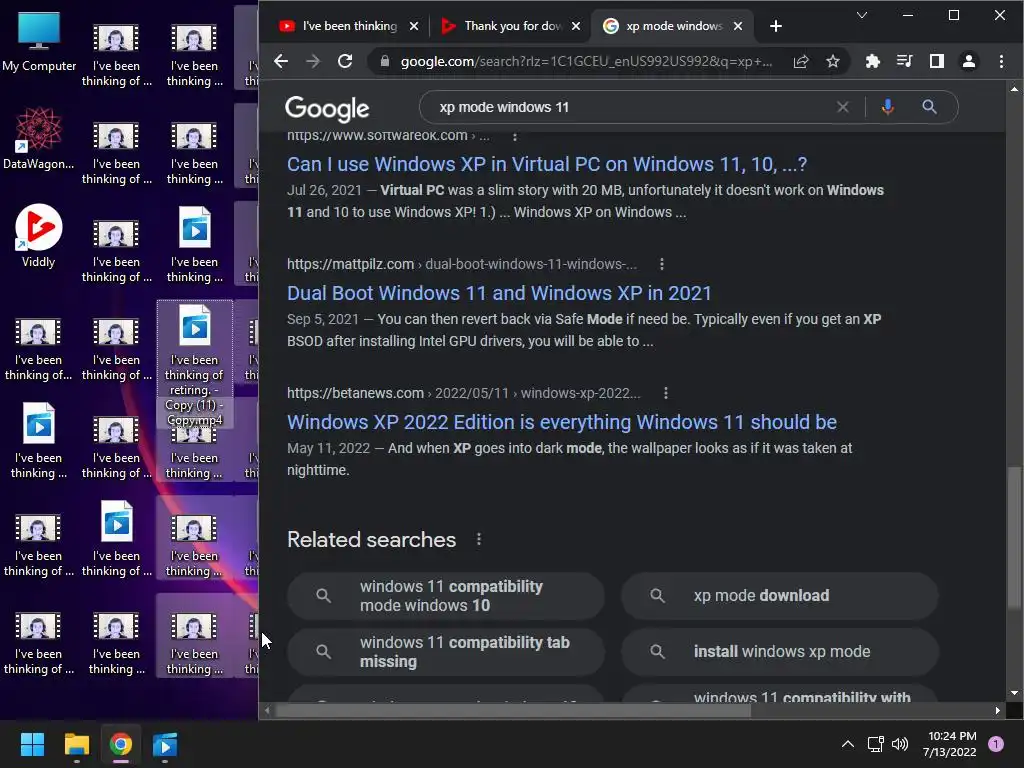Open "Windows XP 2022 Edition" betanews result

point(562,423)
